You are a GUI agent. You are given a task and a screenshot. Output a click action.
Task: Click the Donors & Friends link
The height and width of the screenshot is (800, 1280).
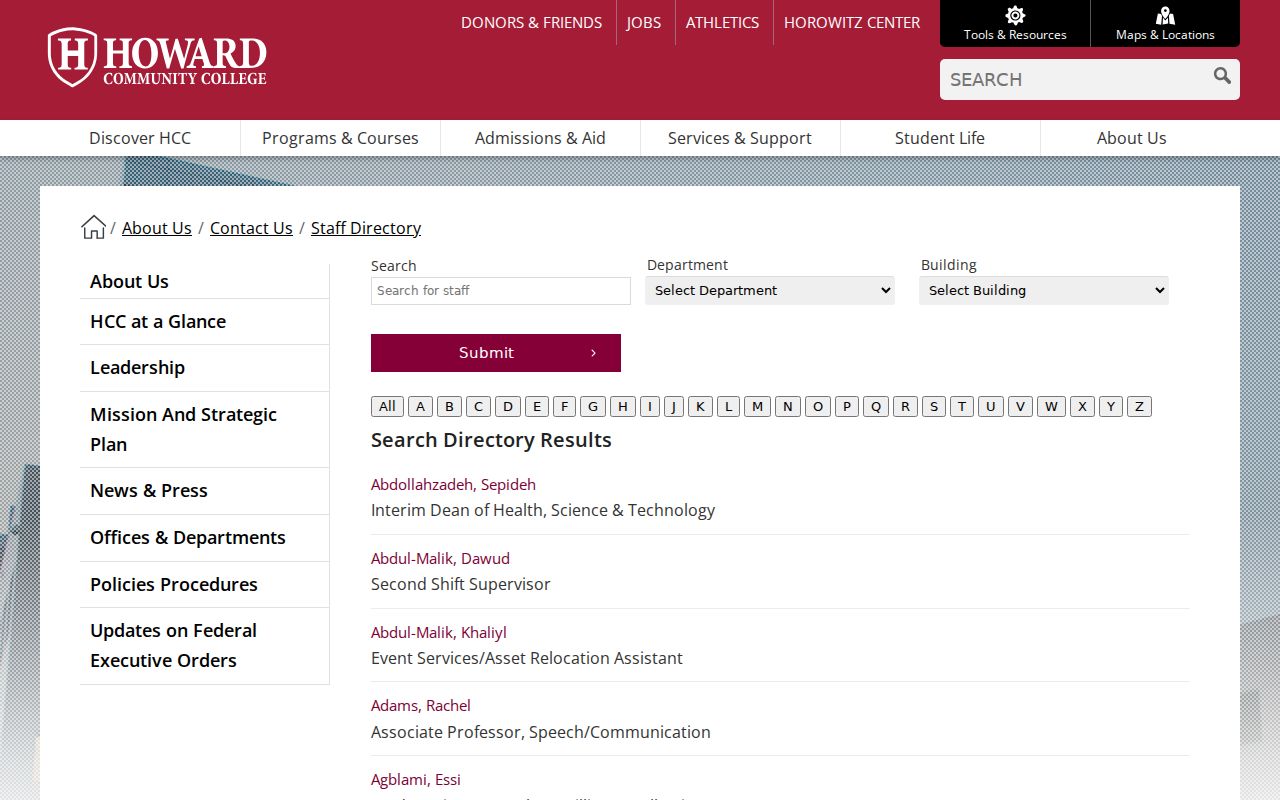pos(531,22)
